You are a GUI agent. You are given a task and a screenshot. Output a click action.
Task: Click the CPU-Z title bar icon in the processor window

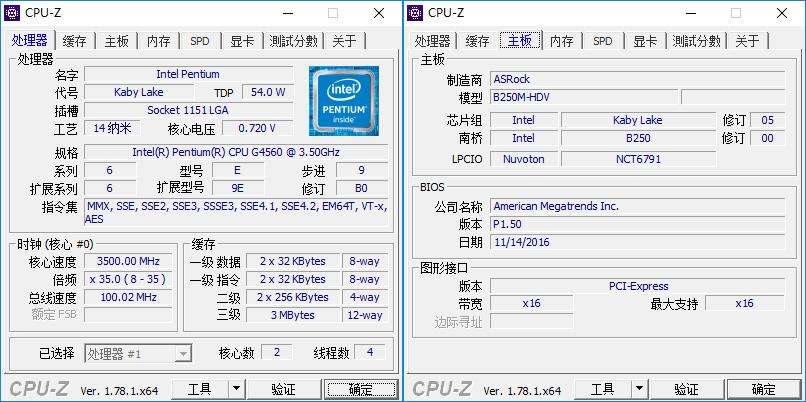tap(15, 13)
